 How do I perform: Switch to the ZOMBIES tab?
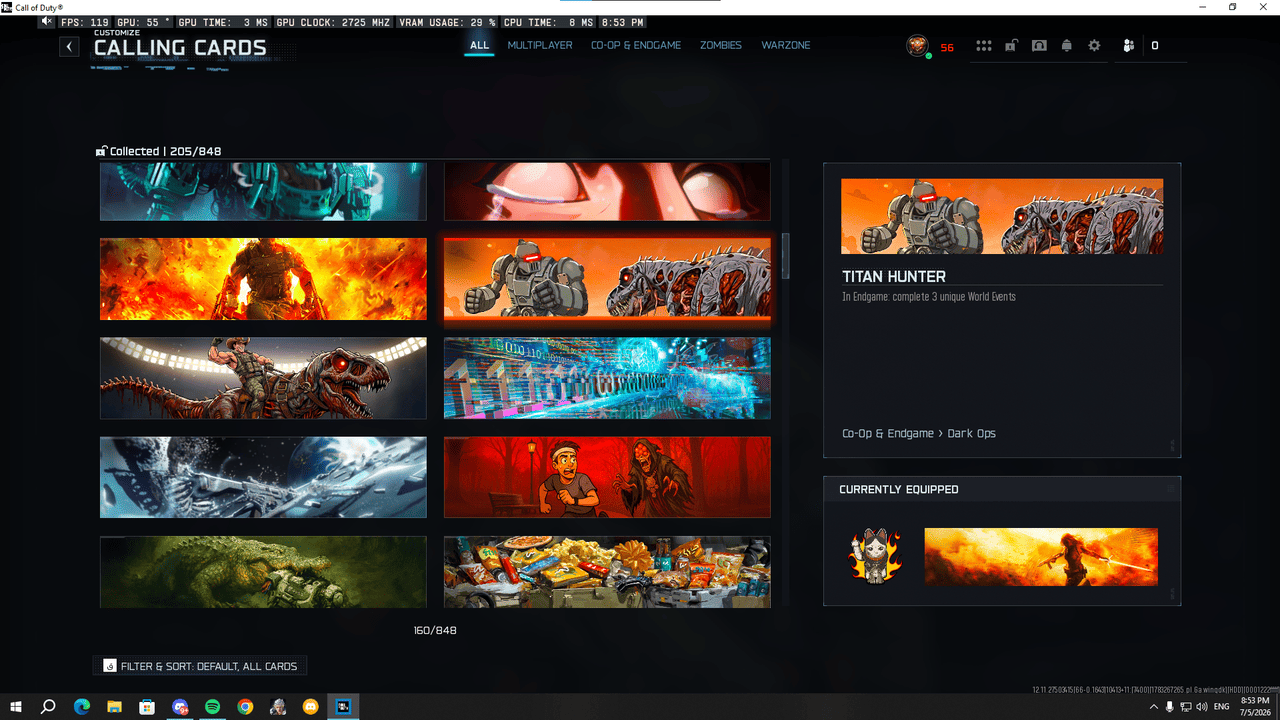click(x=721, y=46)
